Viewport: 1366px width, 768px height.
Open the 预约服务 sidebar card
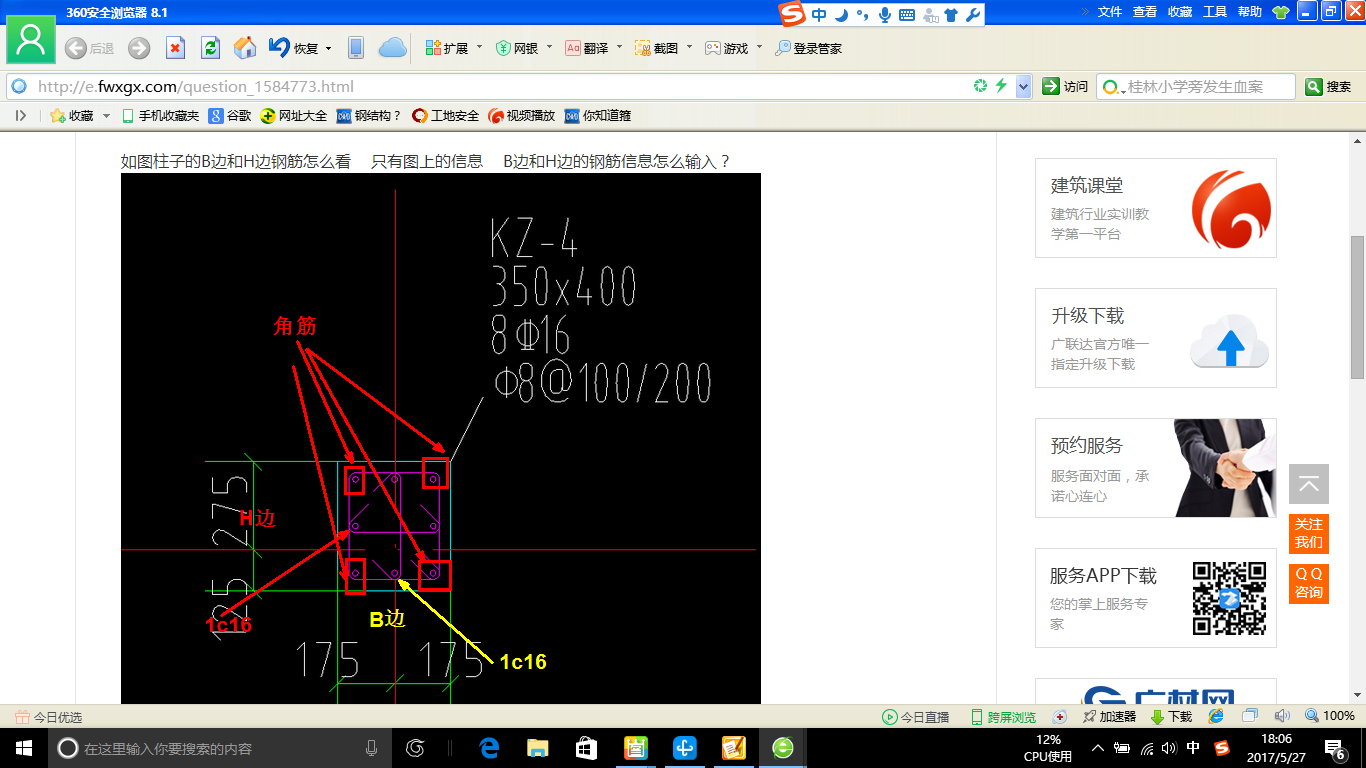[x=1155, y=468]
